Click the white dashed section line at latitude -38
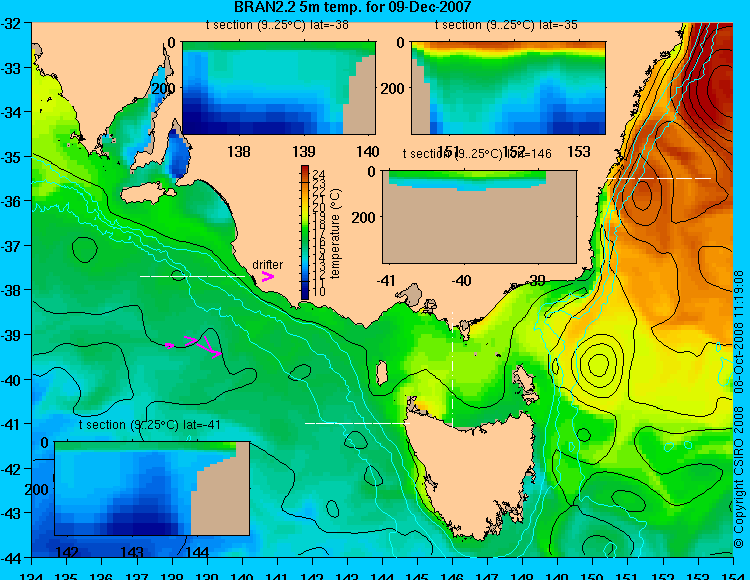750x580 pixels. click(192, 276)
